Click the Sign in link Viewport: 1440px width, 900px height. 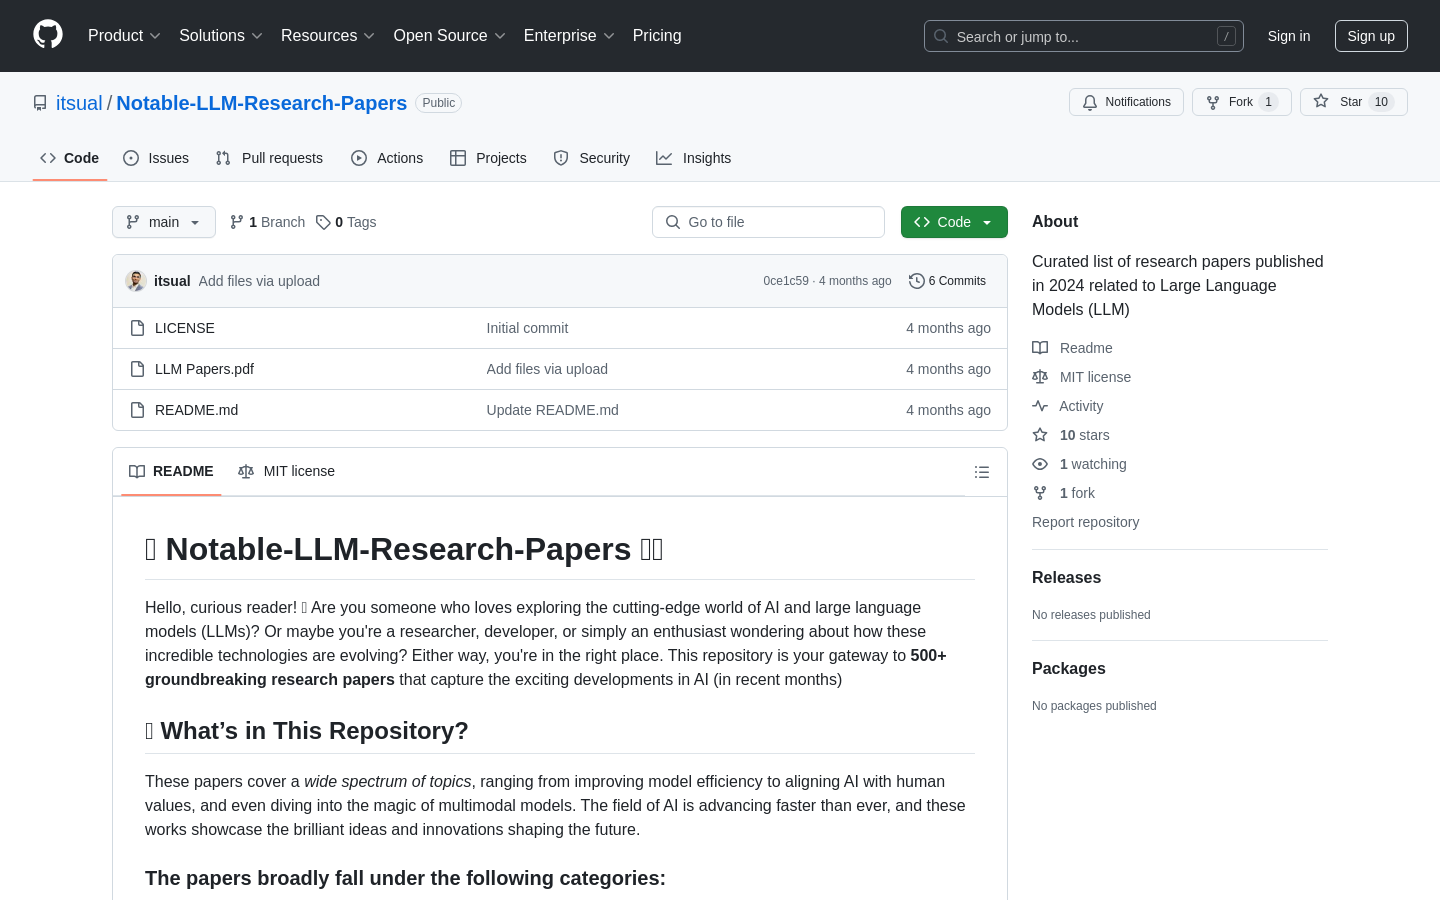[x=1289, y=36]
